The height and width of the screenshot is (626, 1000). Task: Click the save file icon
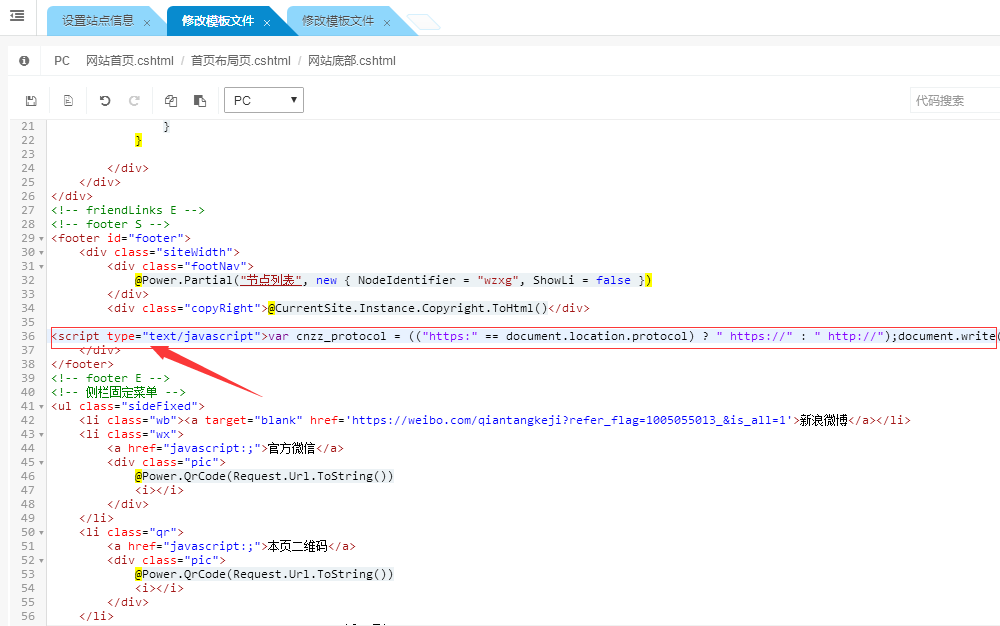[31, 101]
